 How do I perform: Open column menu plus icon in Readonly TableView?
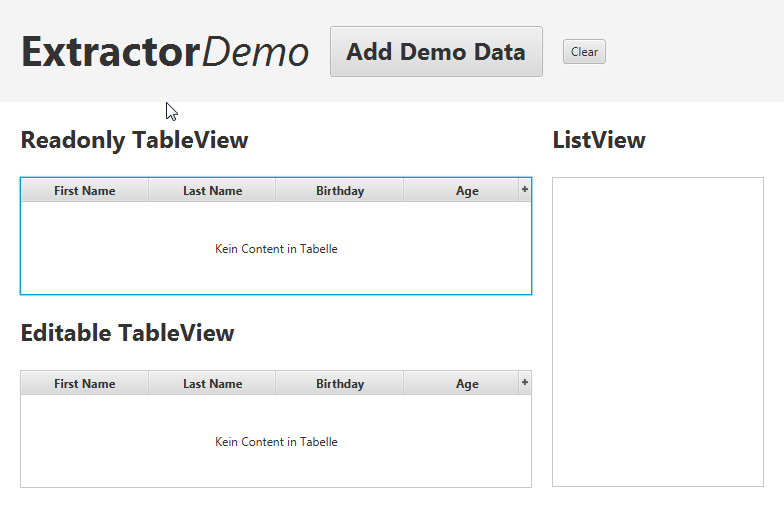[x=524, y=190]
